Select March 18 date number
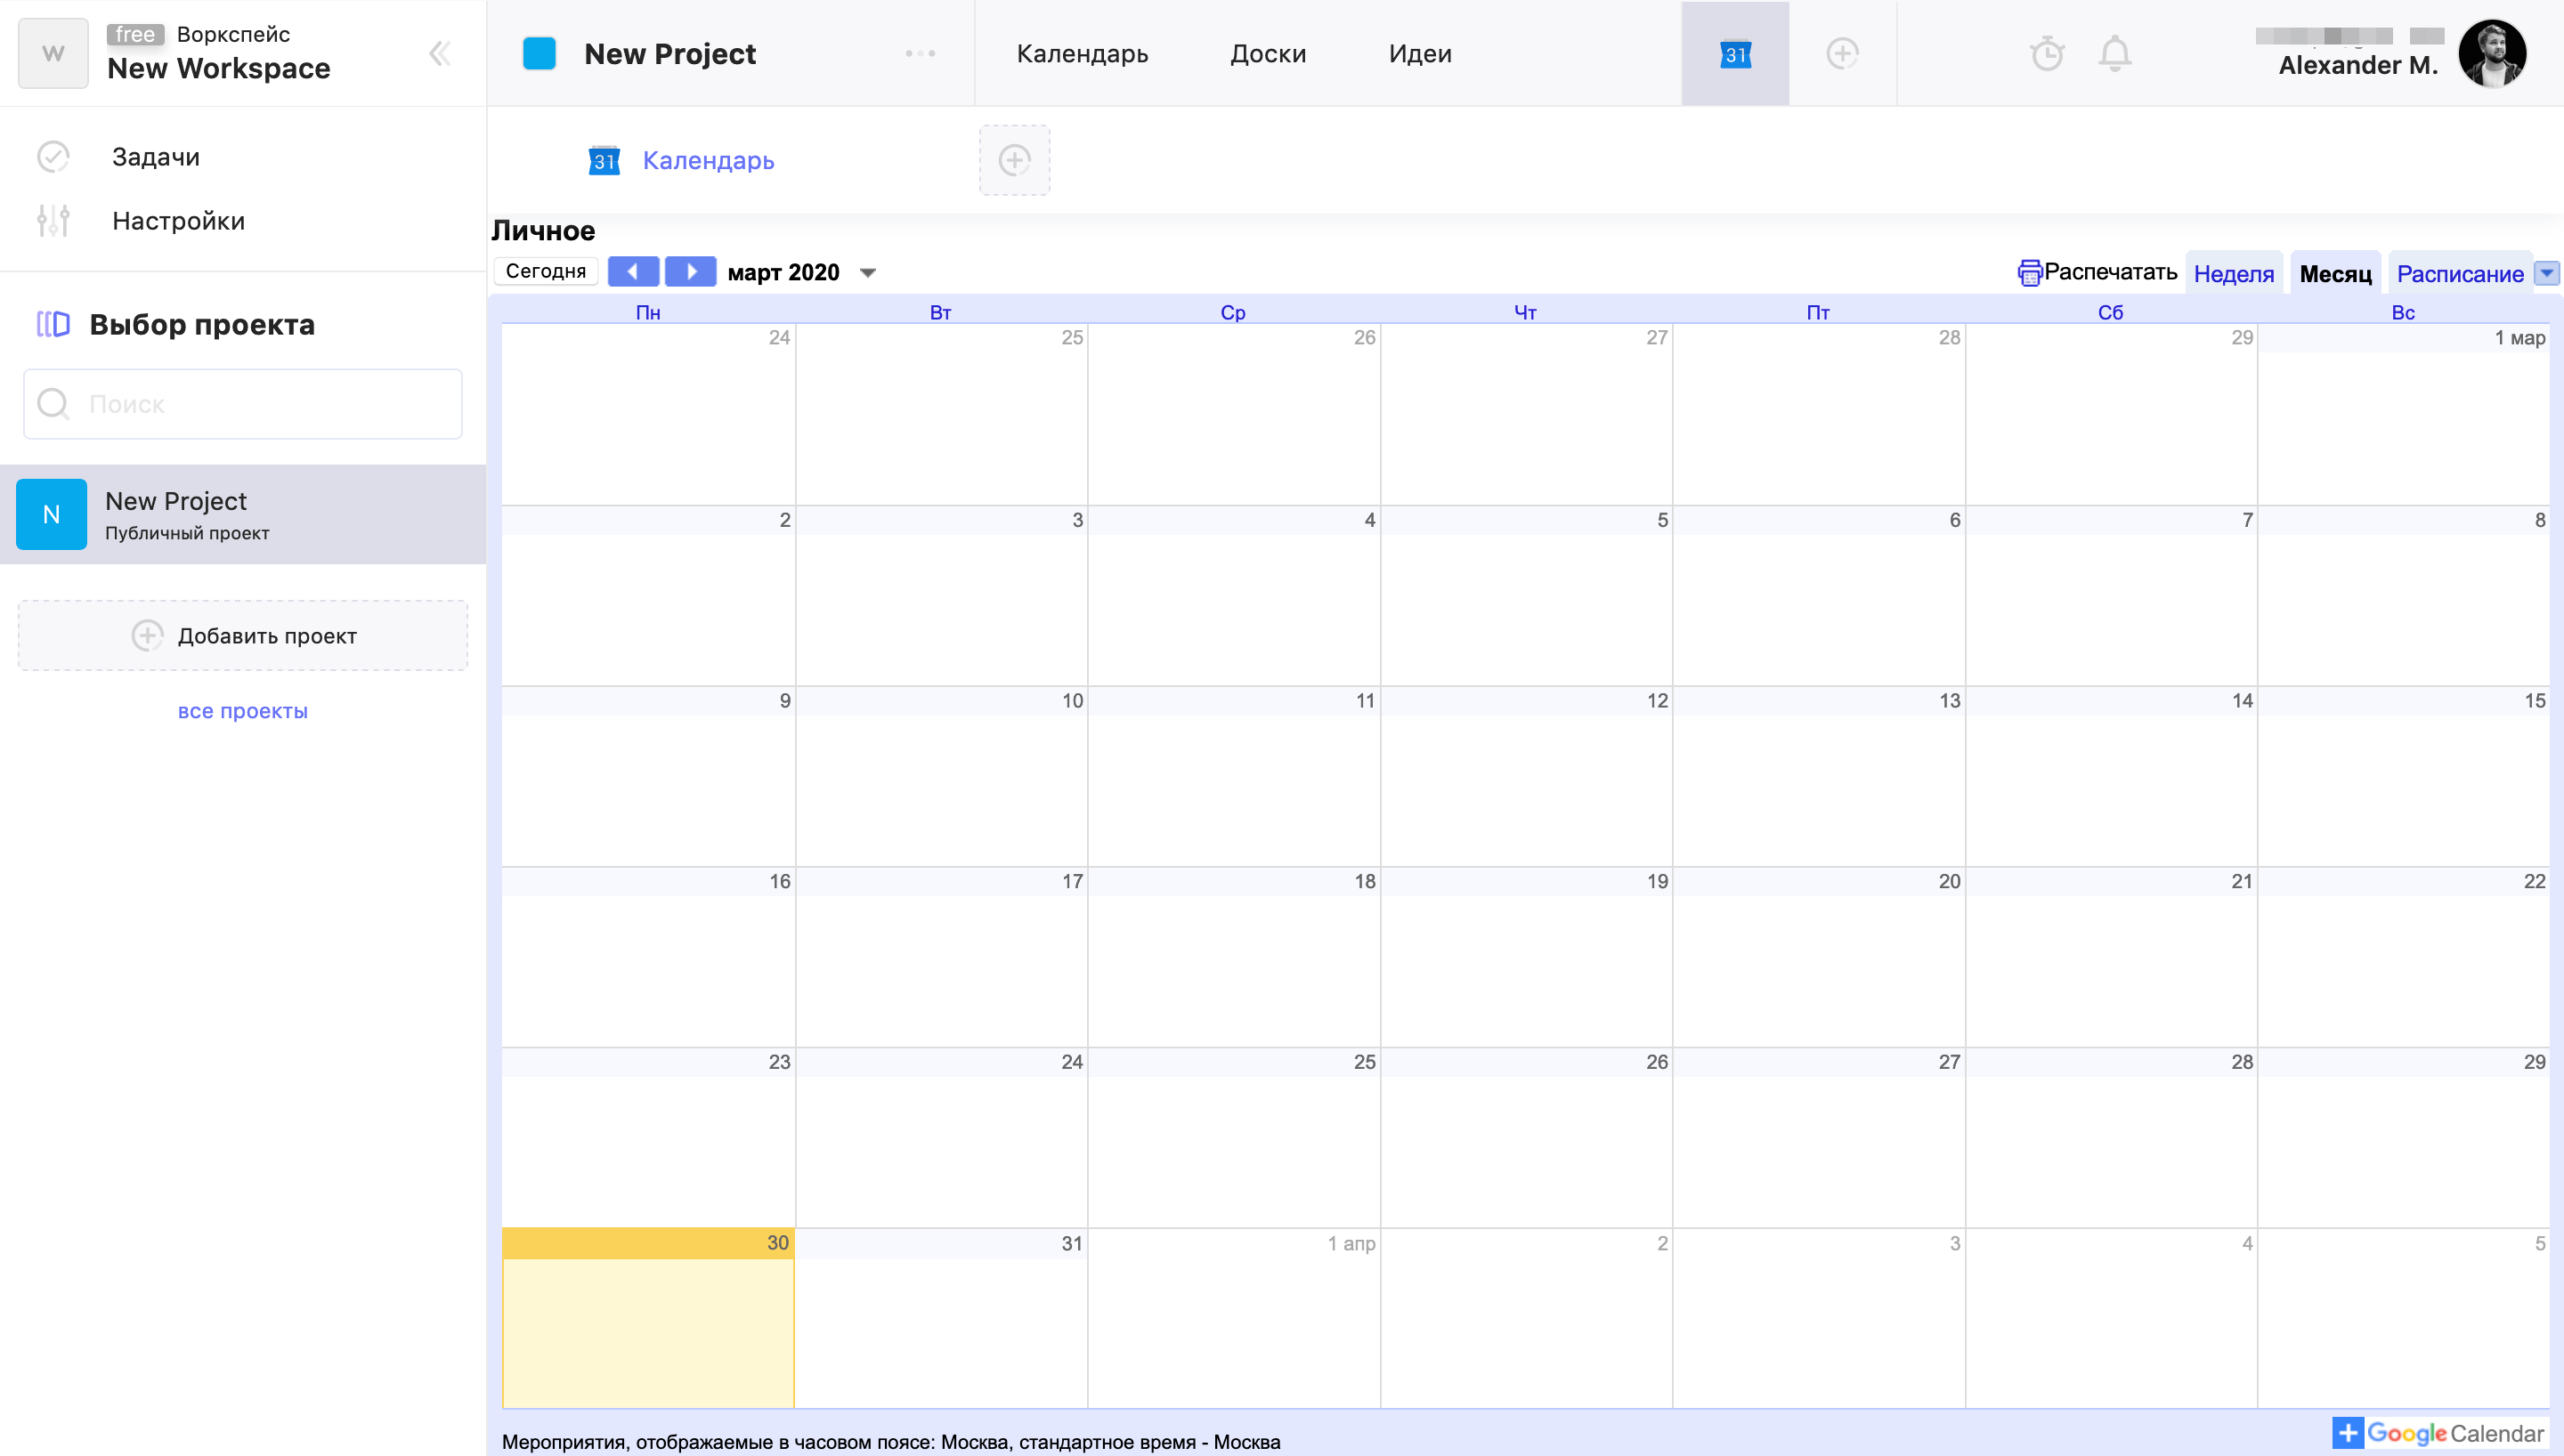This screenshot has height=1456, width=2564. tap(1365, 881)
